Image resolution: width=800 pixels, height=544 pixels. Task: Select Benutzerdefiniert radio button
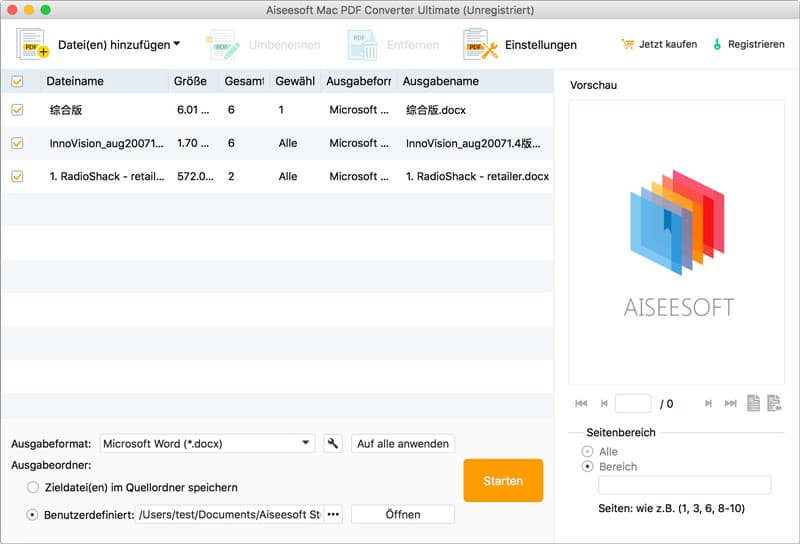coord(32,514)
